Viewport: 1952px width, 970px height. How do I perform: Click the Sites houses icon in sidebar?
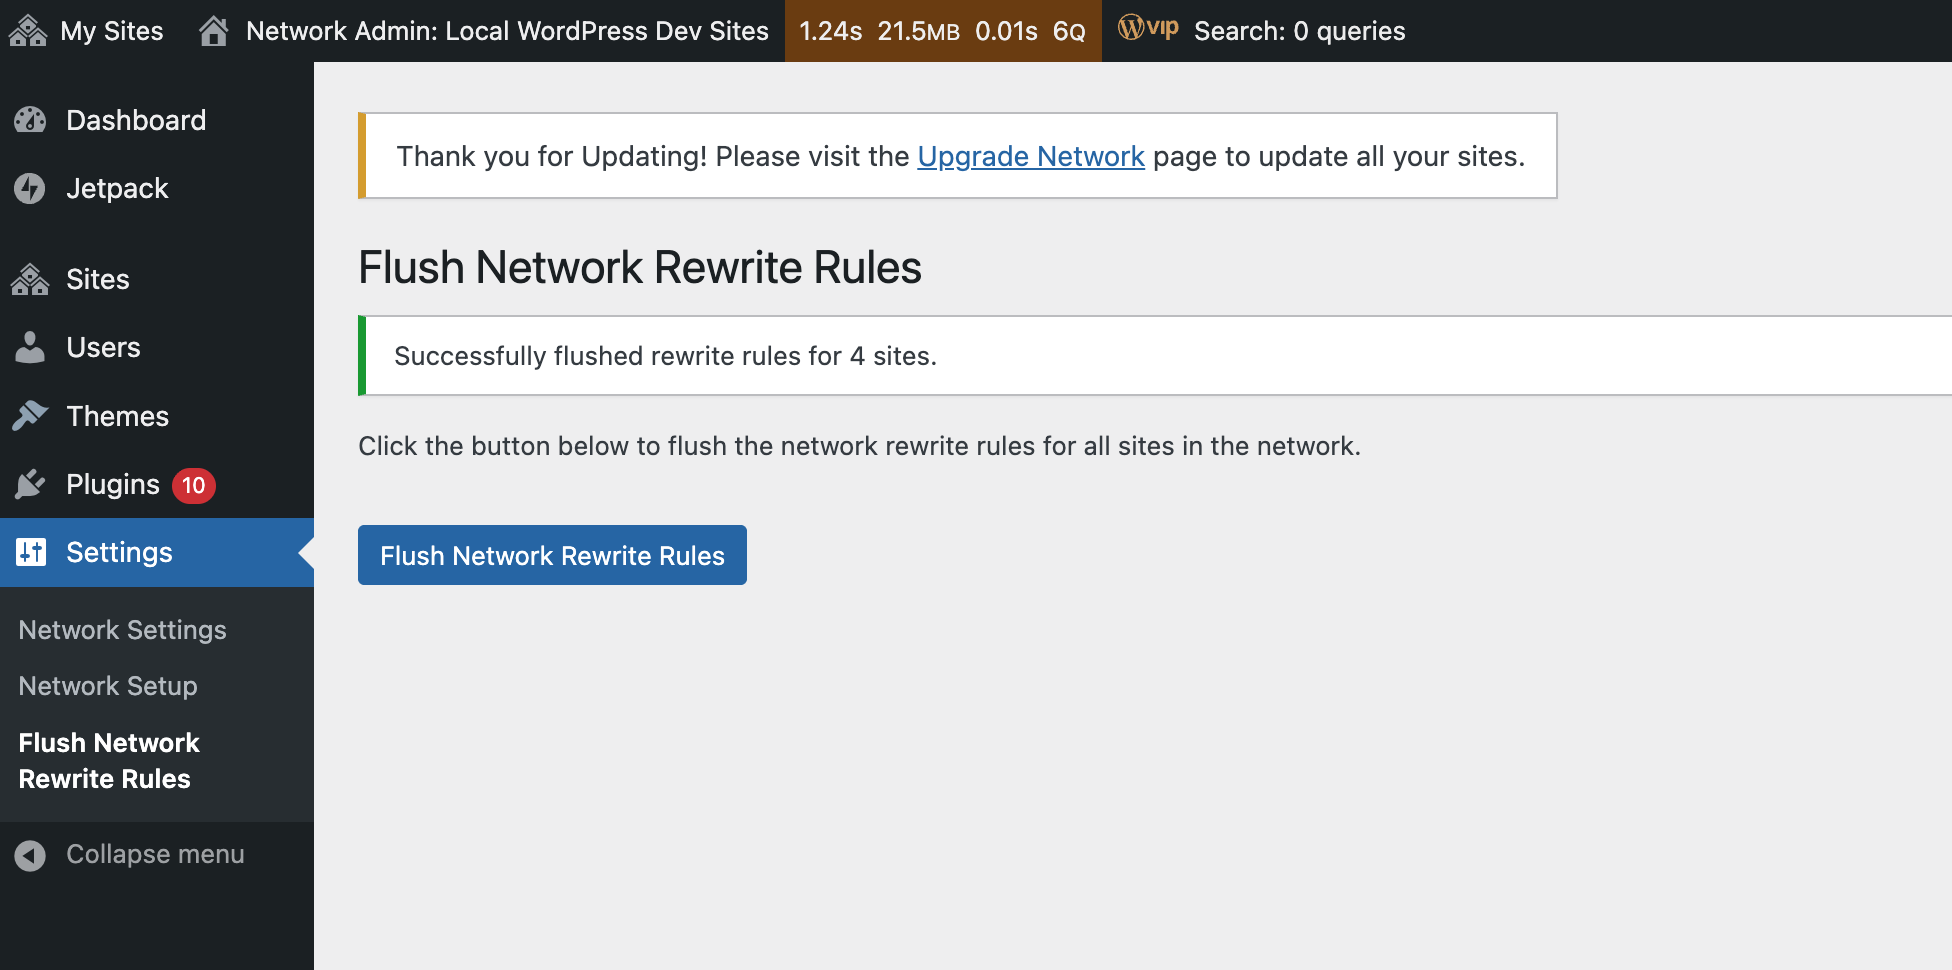(30, 279)
